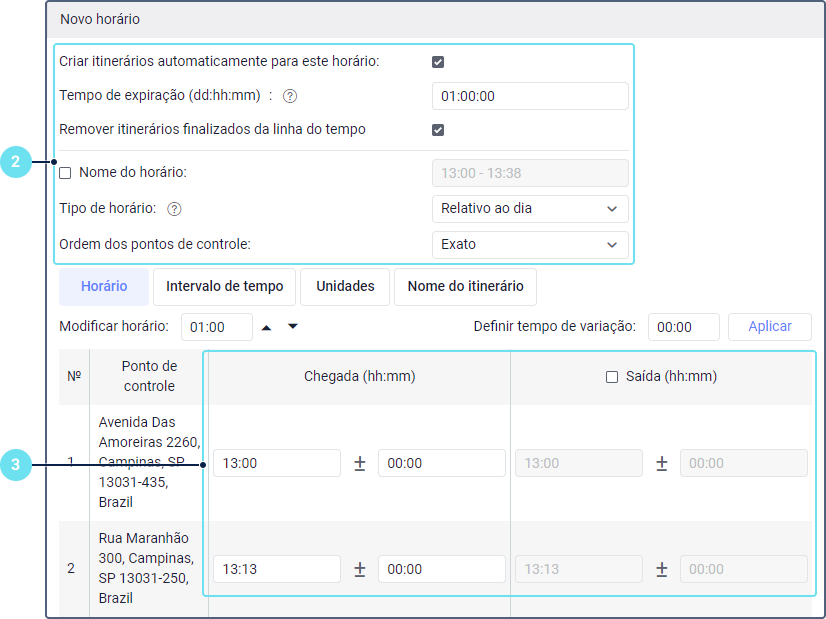This screenshot has width=826, height=619.
Task: Edit the Tempo de expiração field
Action: 529,96
